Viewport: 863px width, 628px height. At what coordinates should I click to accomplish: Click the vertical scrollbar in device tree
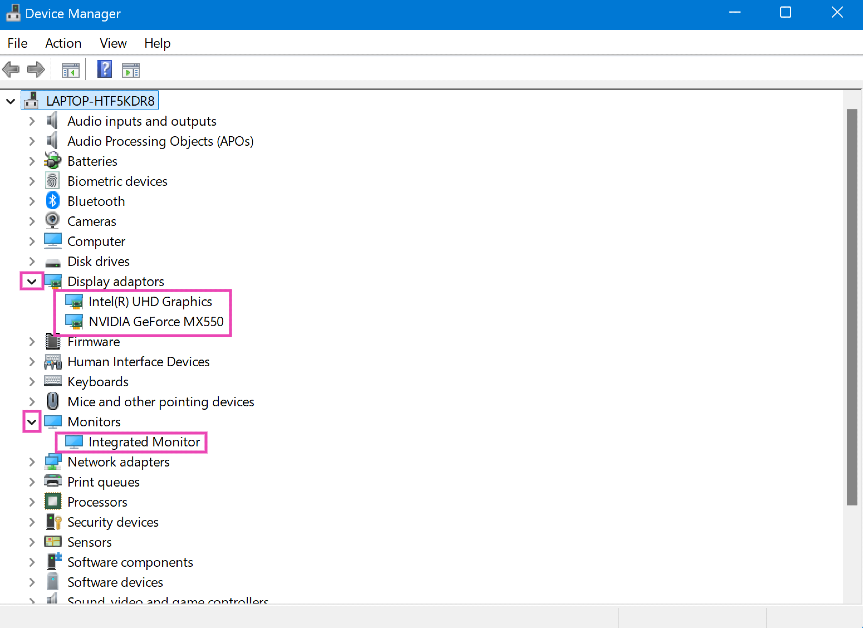click(x=853, y=300)
